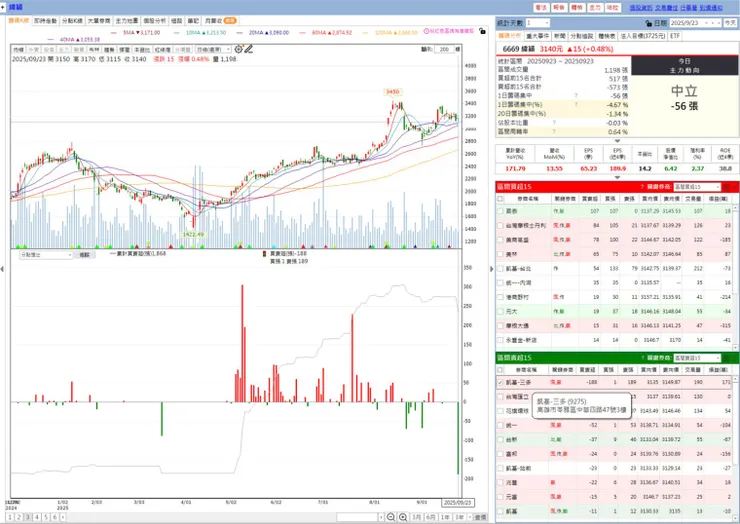Click the splitter arrow between chart and right panel

491,269
